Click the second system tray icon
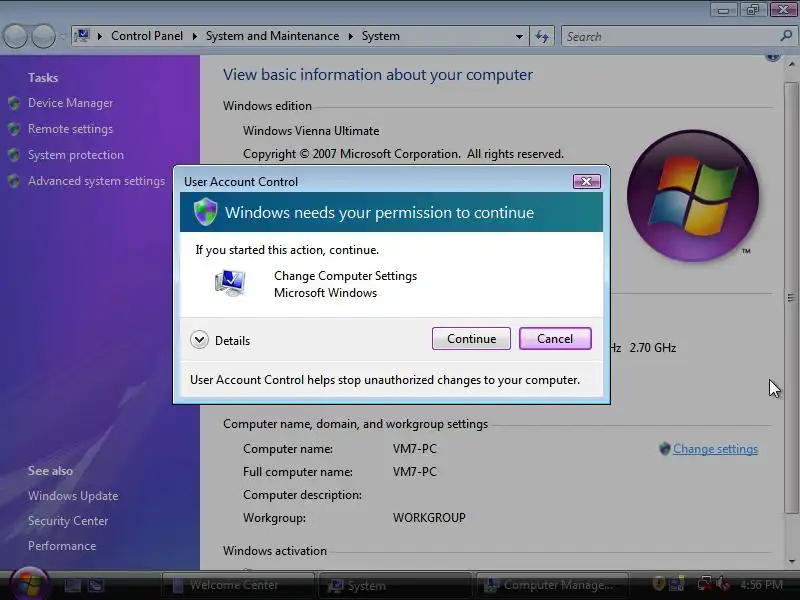 678,584
